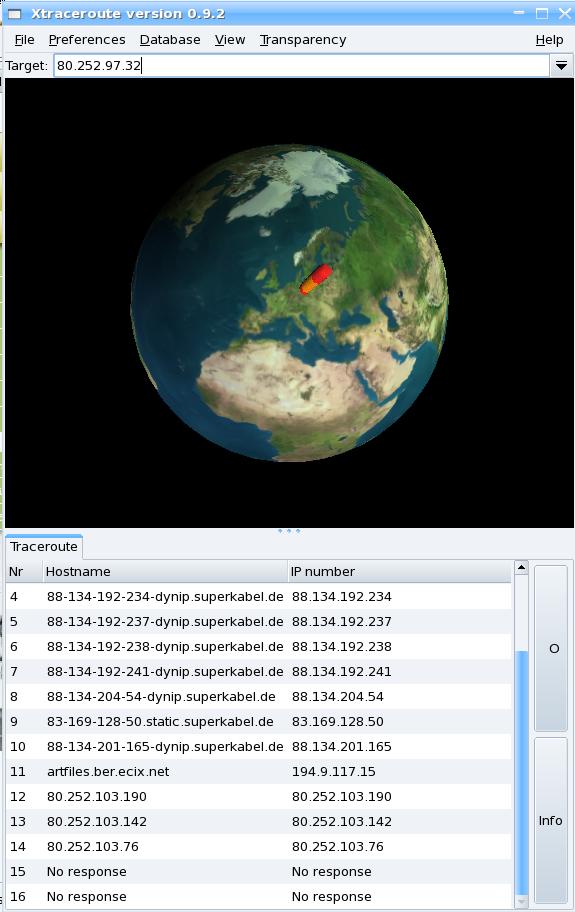Sort by the Nr column header
This screenshot has width=575, height=912.
[24, 572]
